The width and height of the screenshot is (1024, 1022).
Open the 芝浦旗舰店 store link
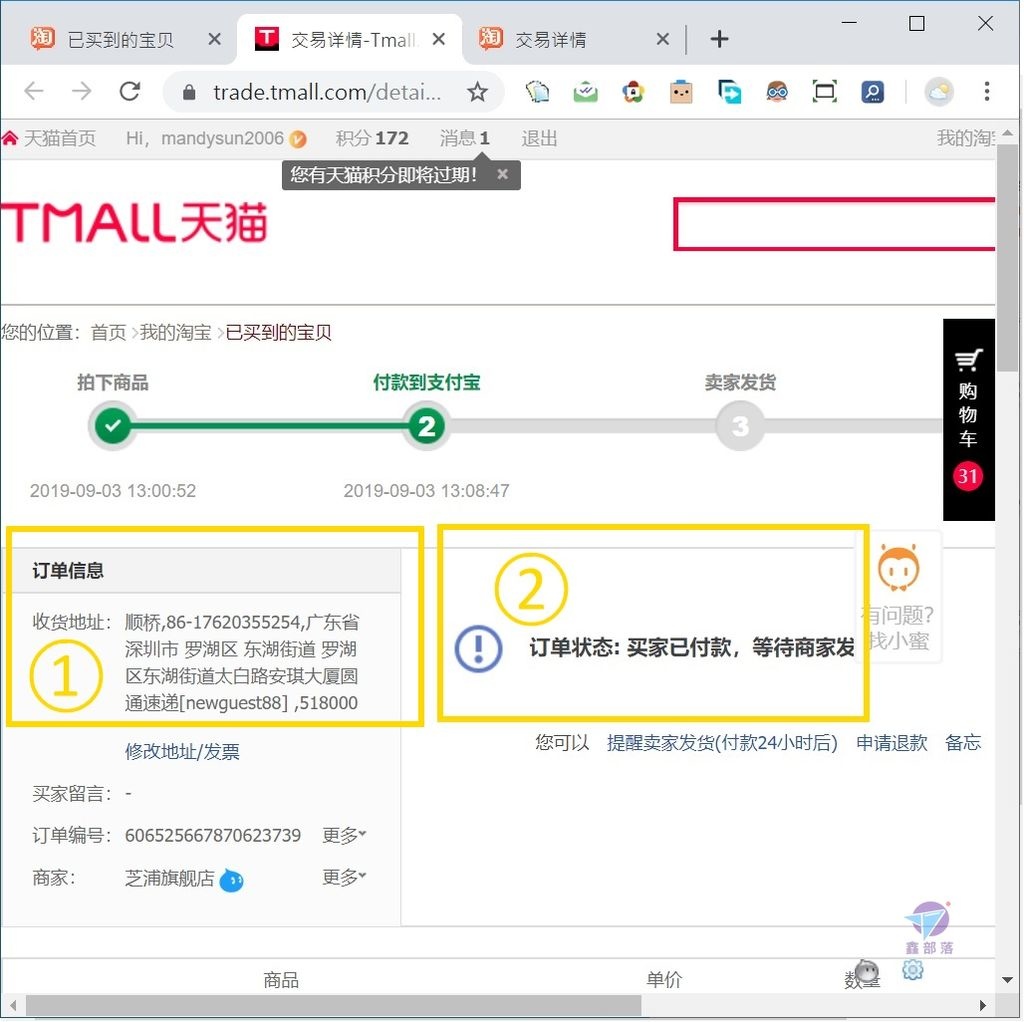coord(170,878)
